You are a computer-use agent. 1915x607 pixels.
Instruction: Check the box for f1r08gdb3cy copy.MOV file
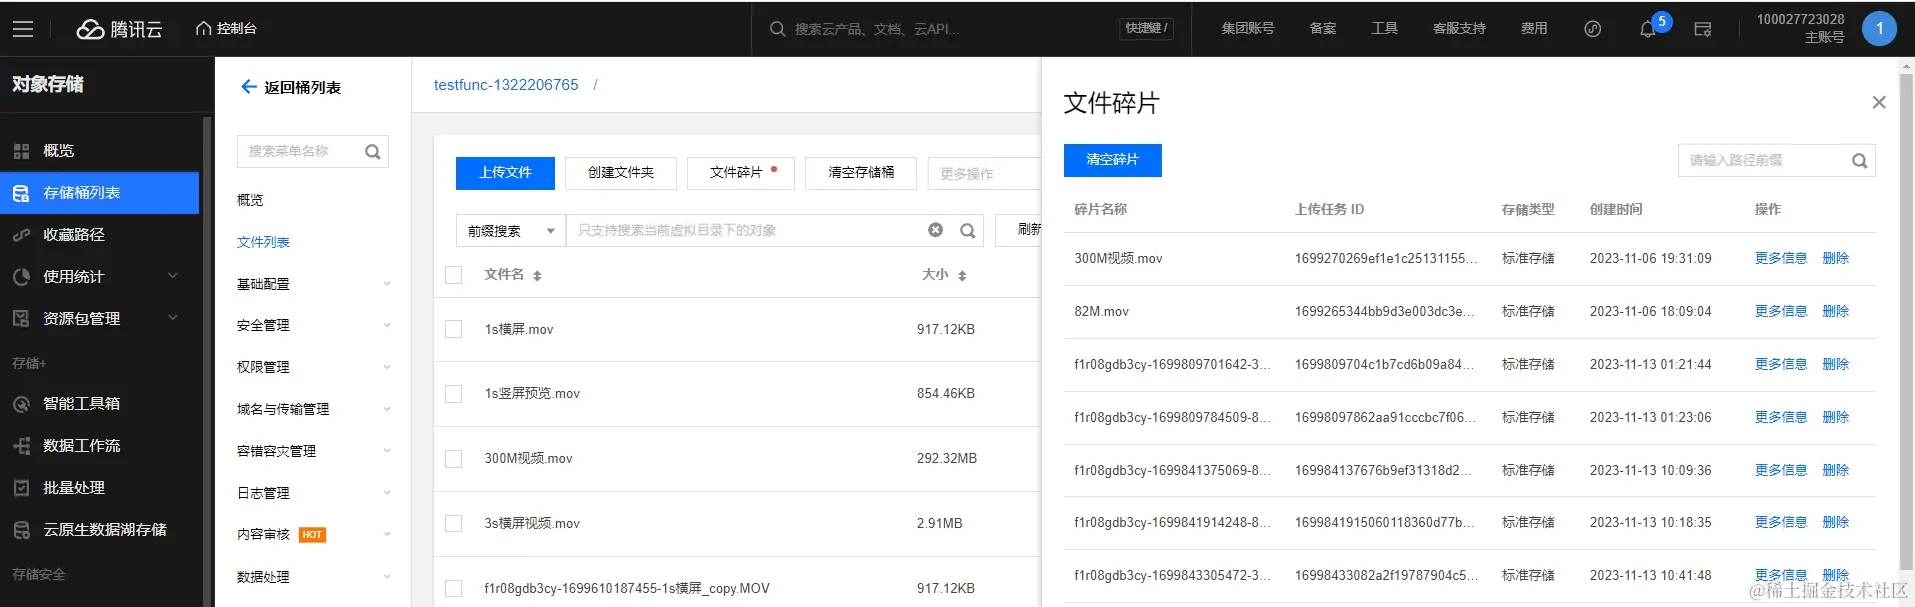pos(453,589)
